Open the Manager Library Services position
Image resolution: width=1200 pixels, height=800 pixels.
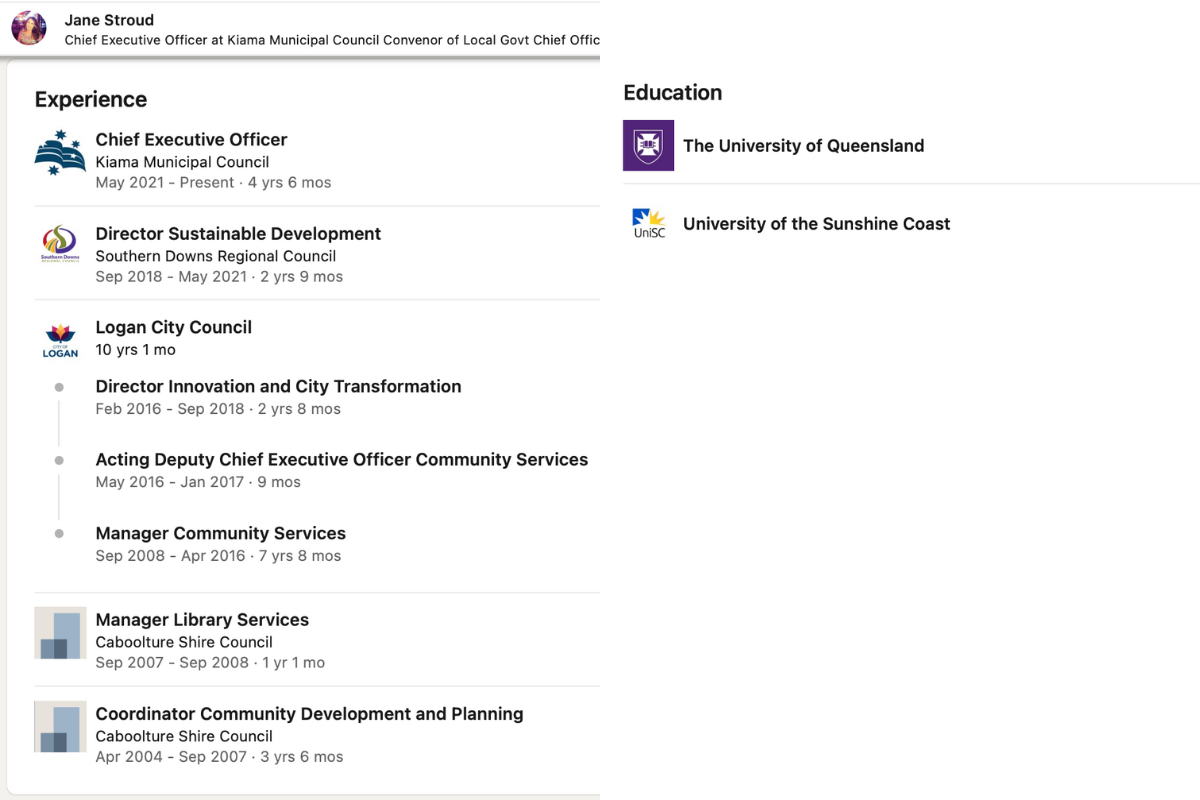pyautogui.click(x=202, y=619)
